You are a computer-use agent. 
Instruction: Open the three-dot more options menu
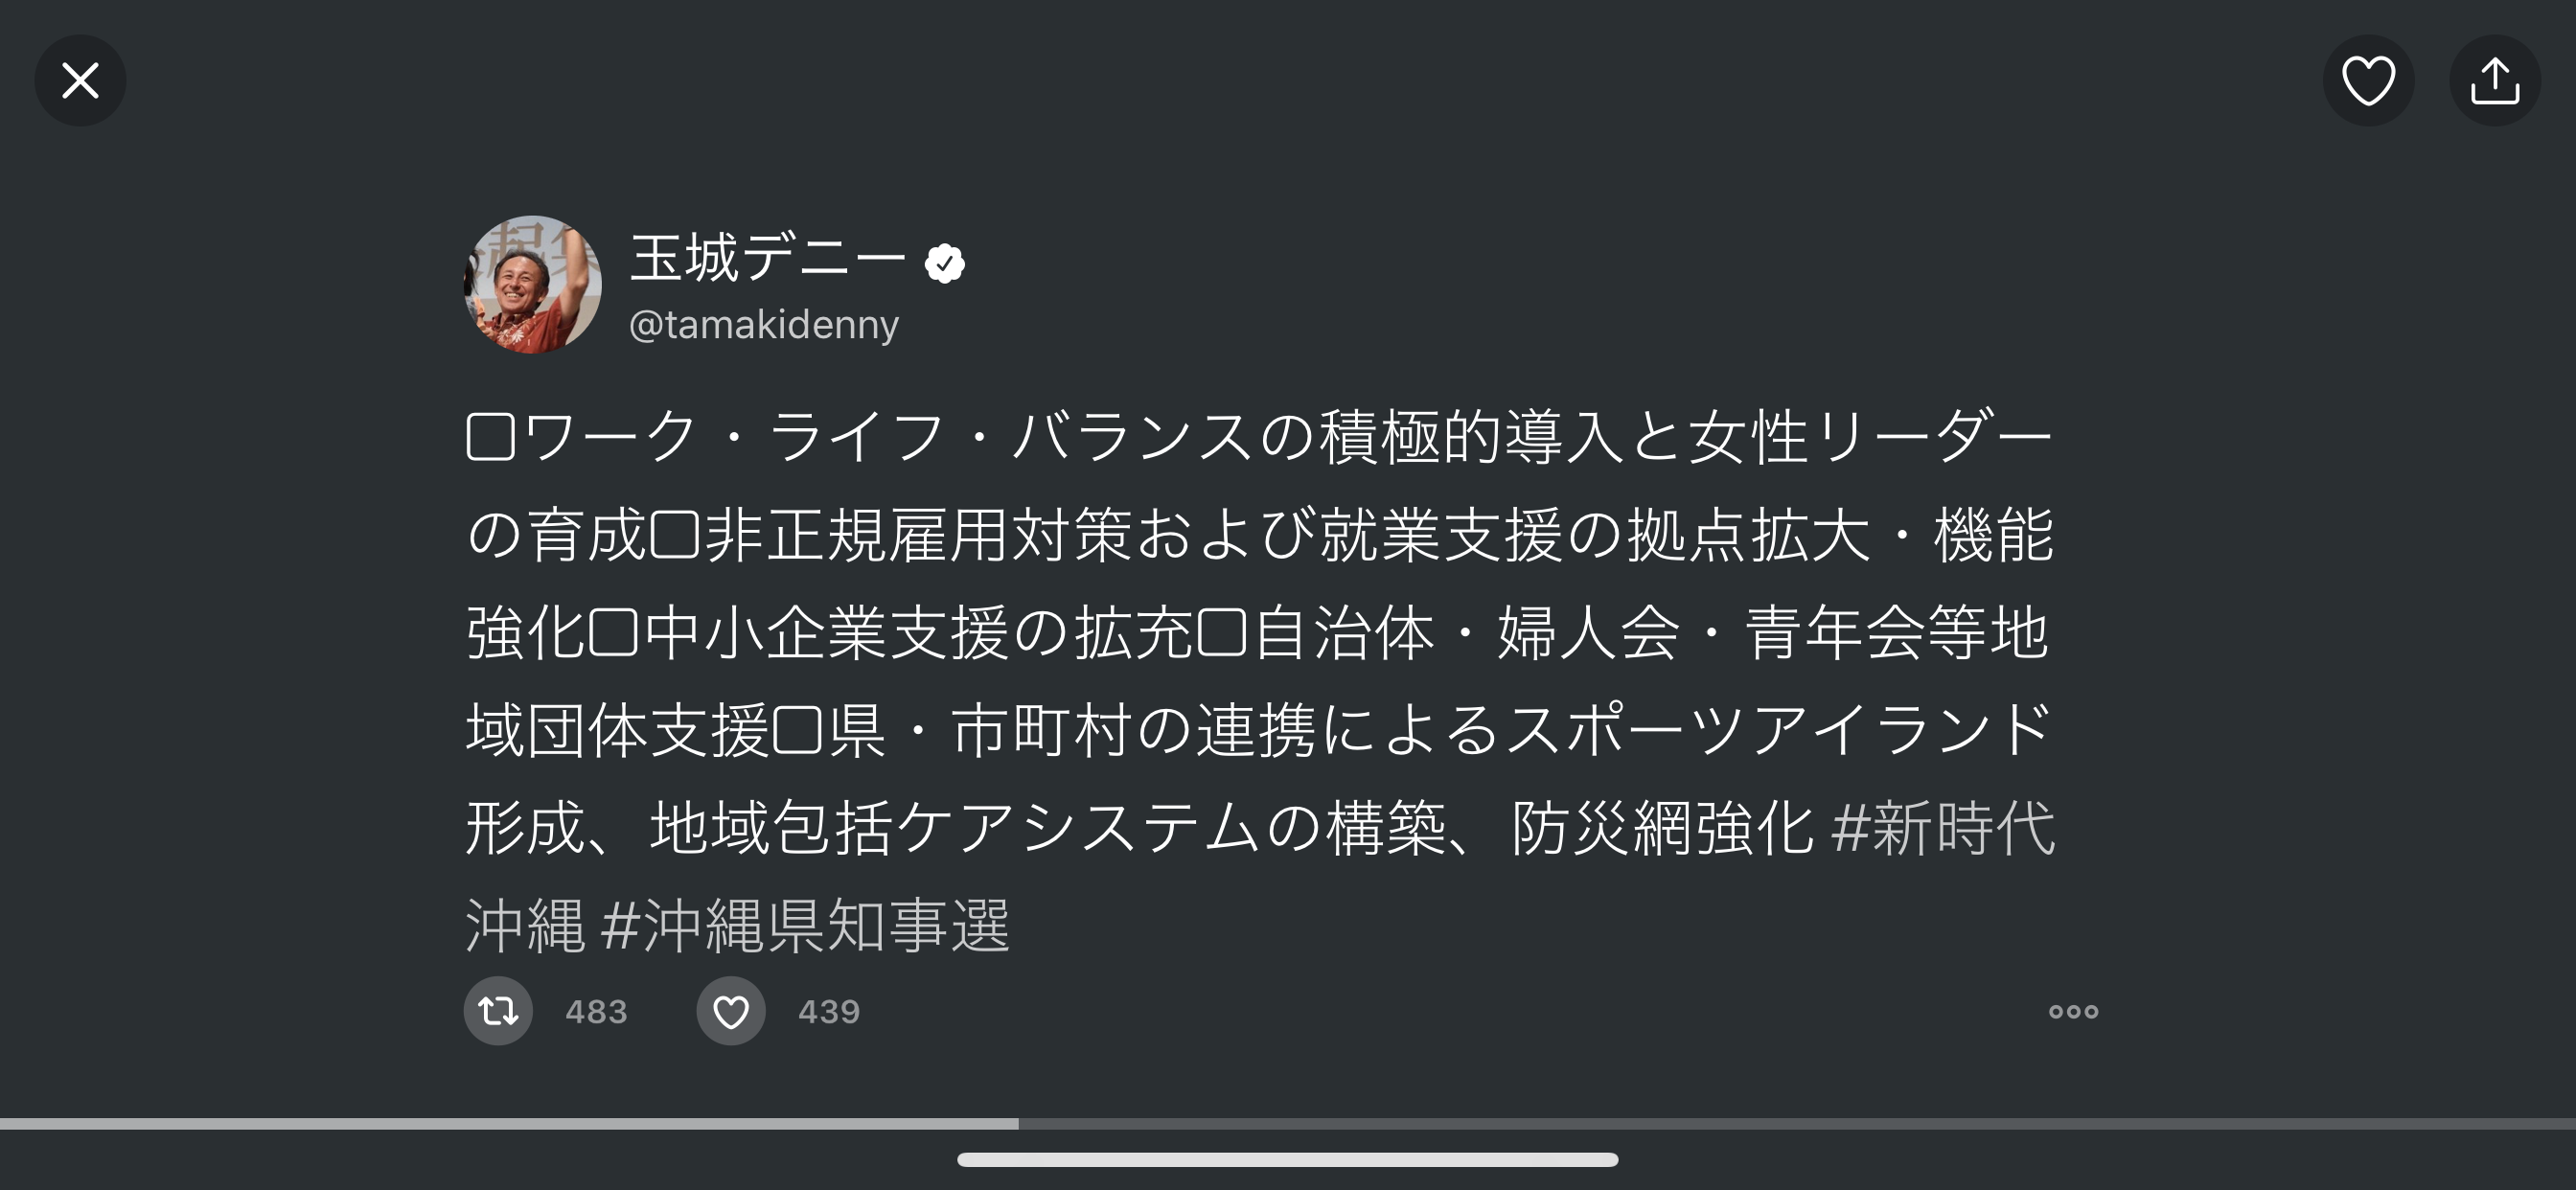point(2073,1012)
